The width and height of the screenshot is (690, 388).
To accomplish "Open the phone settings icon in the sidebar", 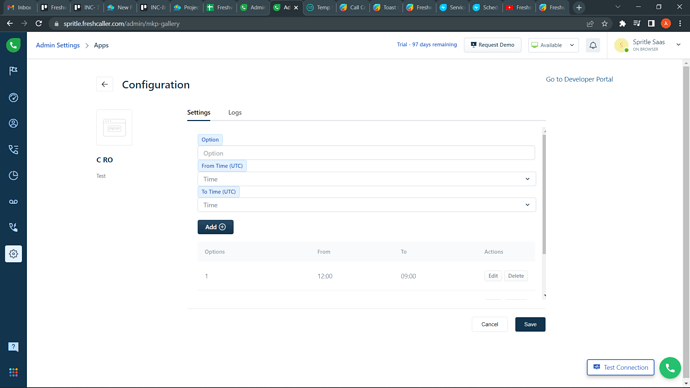I will point(13,227).
